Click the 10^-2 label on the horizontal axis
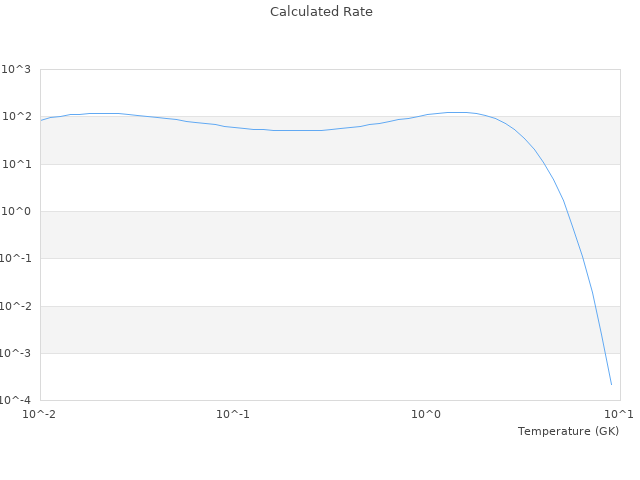 pos(40,414)
